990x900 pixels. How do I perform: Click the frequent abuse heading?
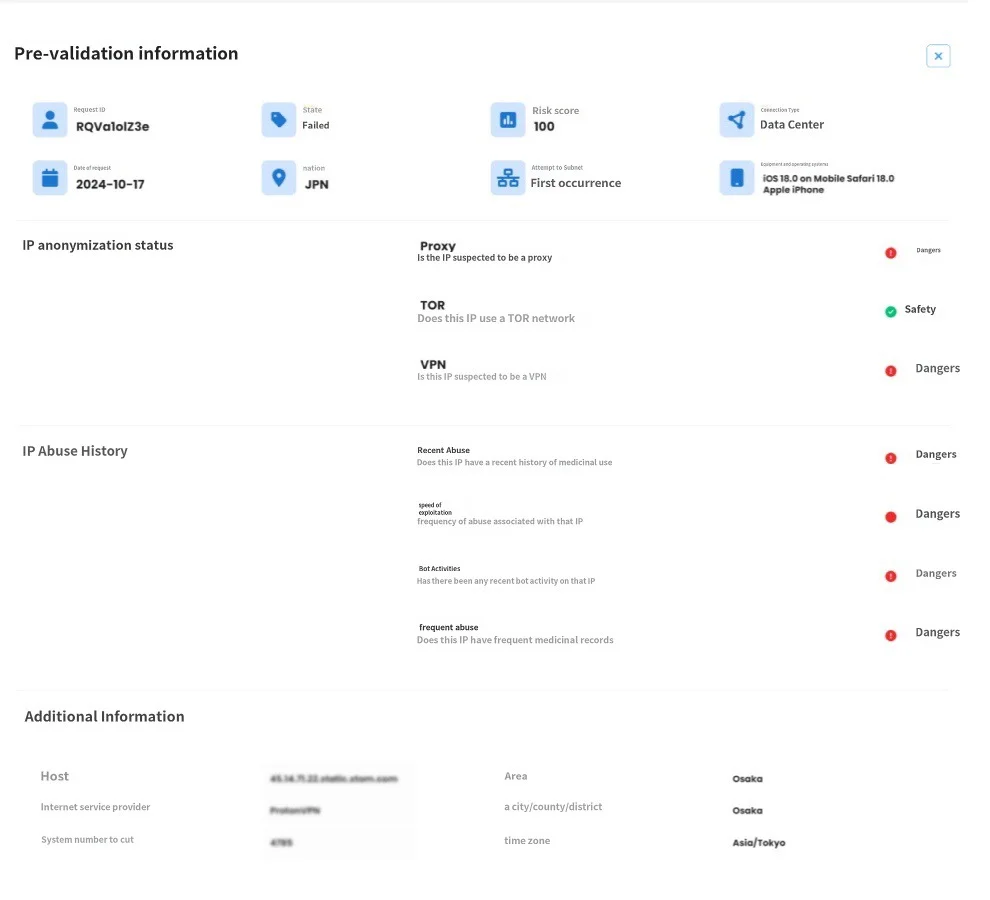click(448, 628)
